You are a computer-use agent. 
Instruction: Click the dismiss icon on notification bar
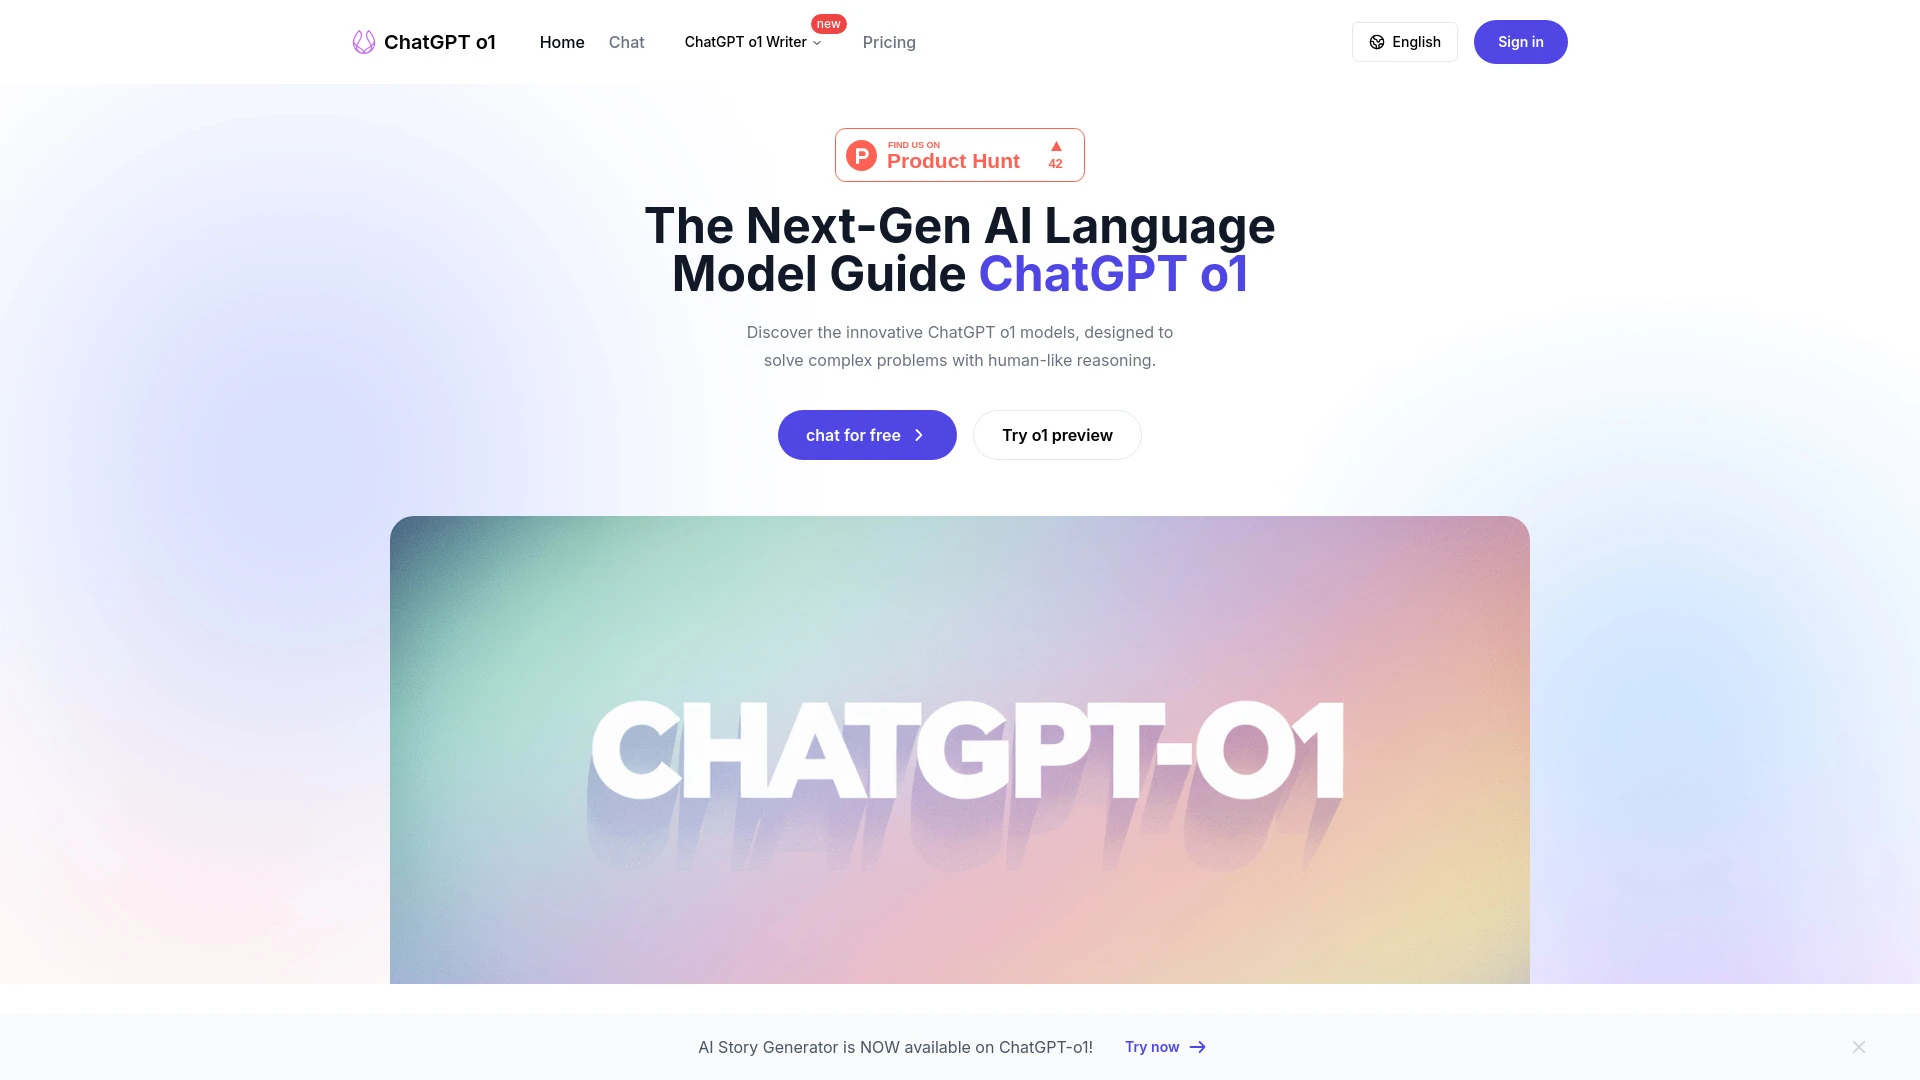1858,1047
